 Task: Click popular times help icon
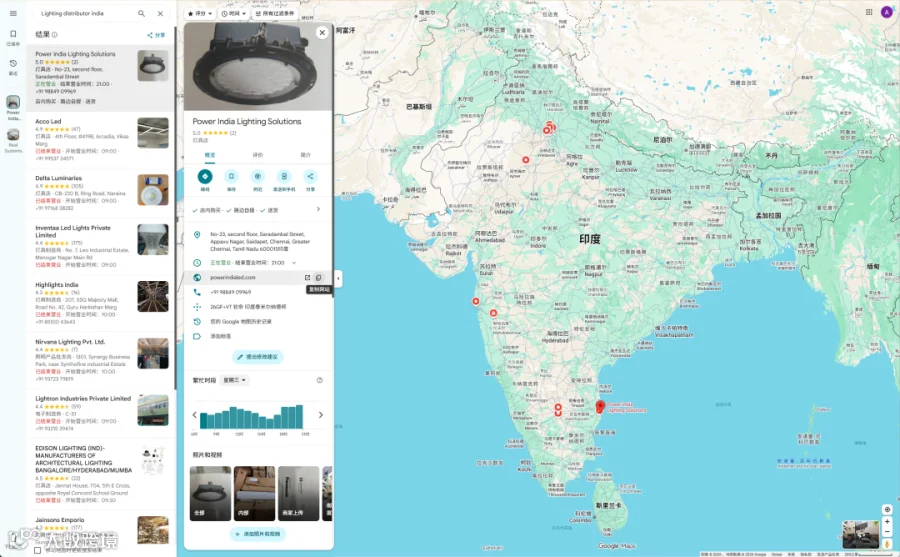point(320,380)
